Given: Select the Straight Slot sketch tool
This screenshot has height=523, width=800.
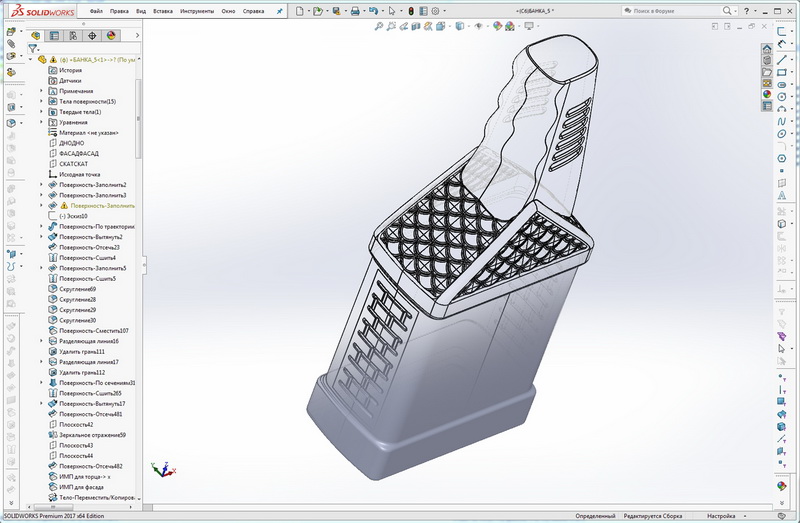Looking at the screenshot, I should pyautogui.click(x=782, y=85).
